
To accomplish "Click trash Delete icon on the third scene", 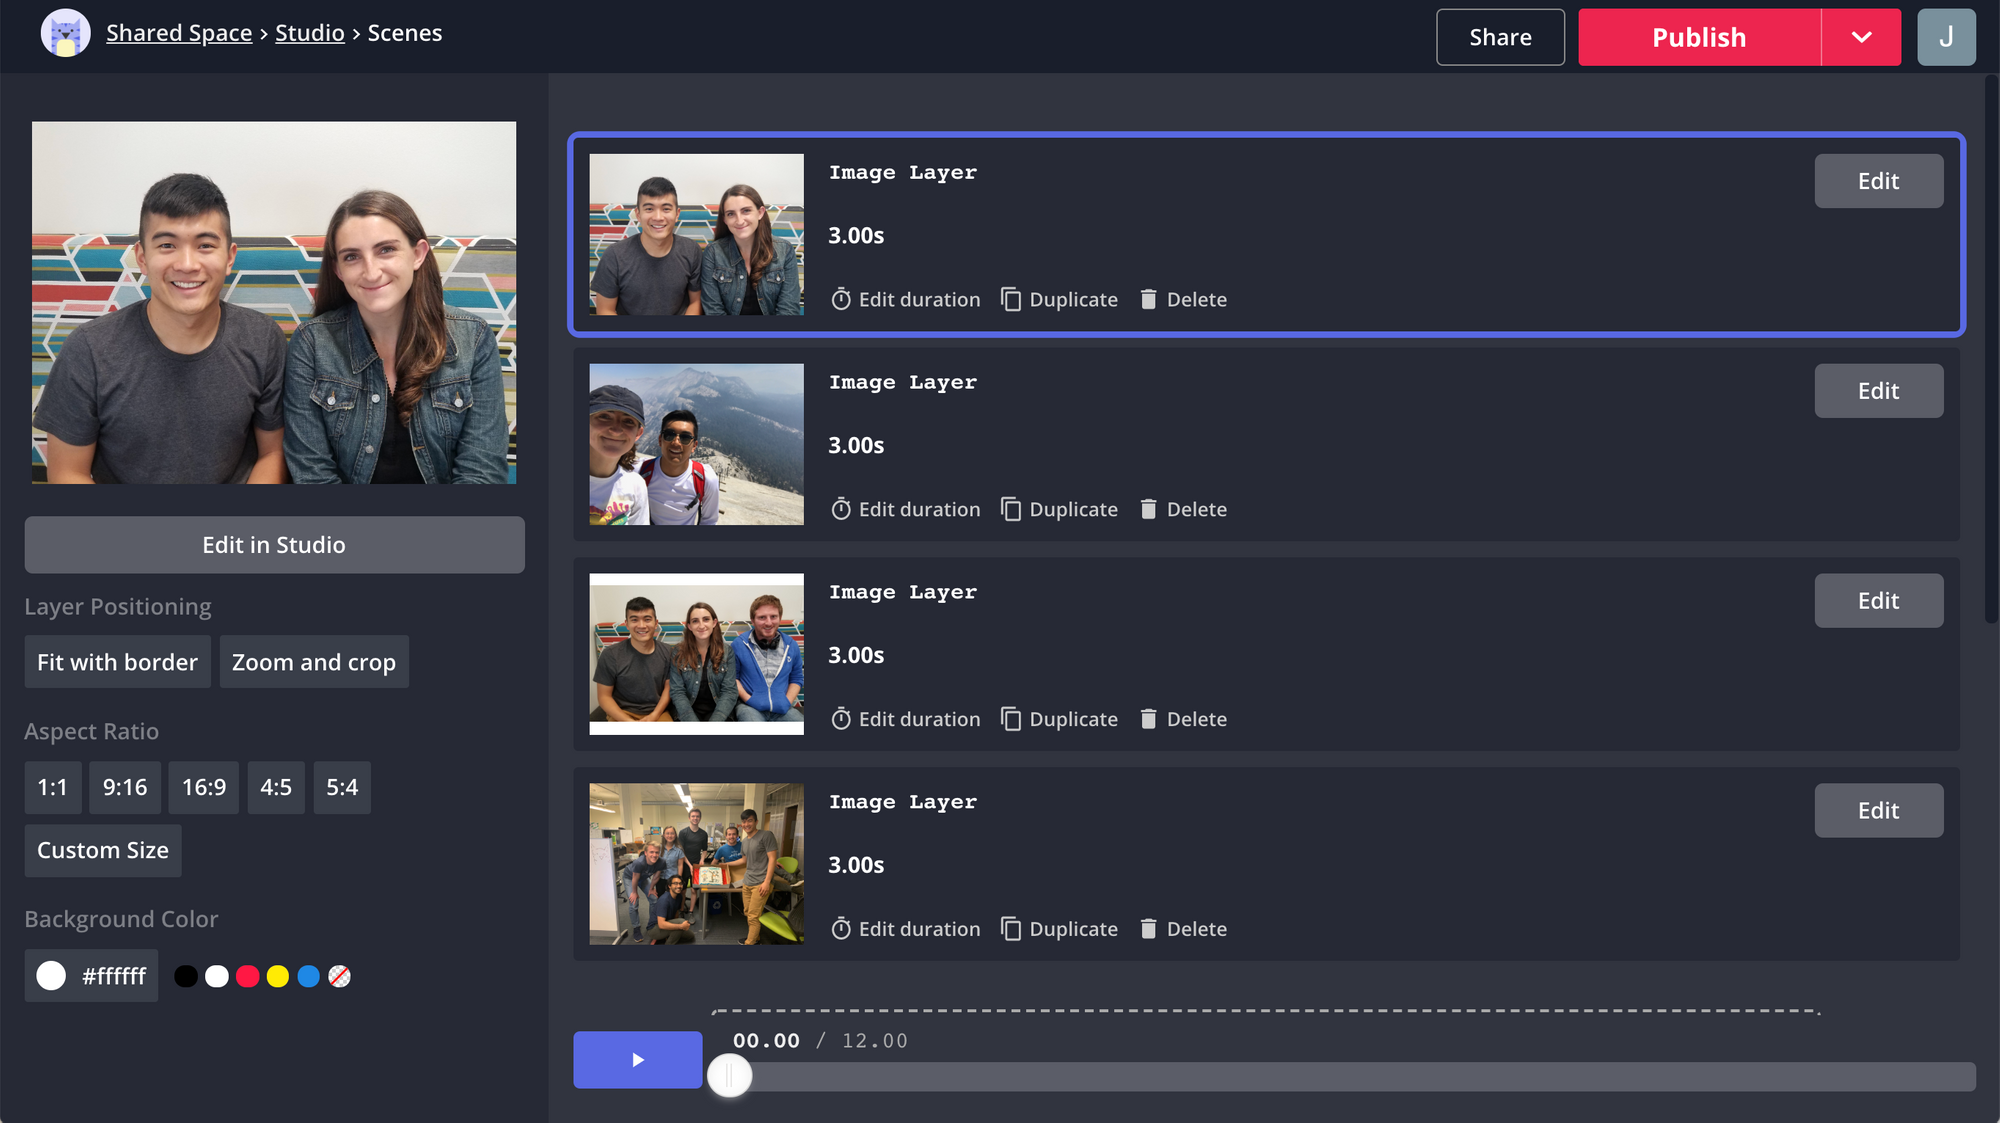I will [x=1148, y=719].
